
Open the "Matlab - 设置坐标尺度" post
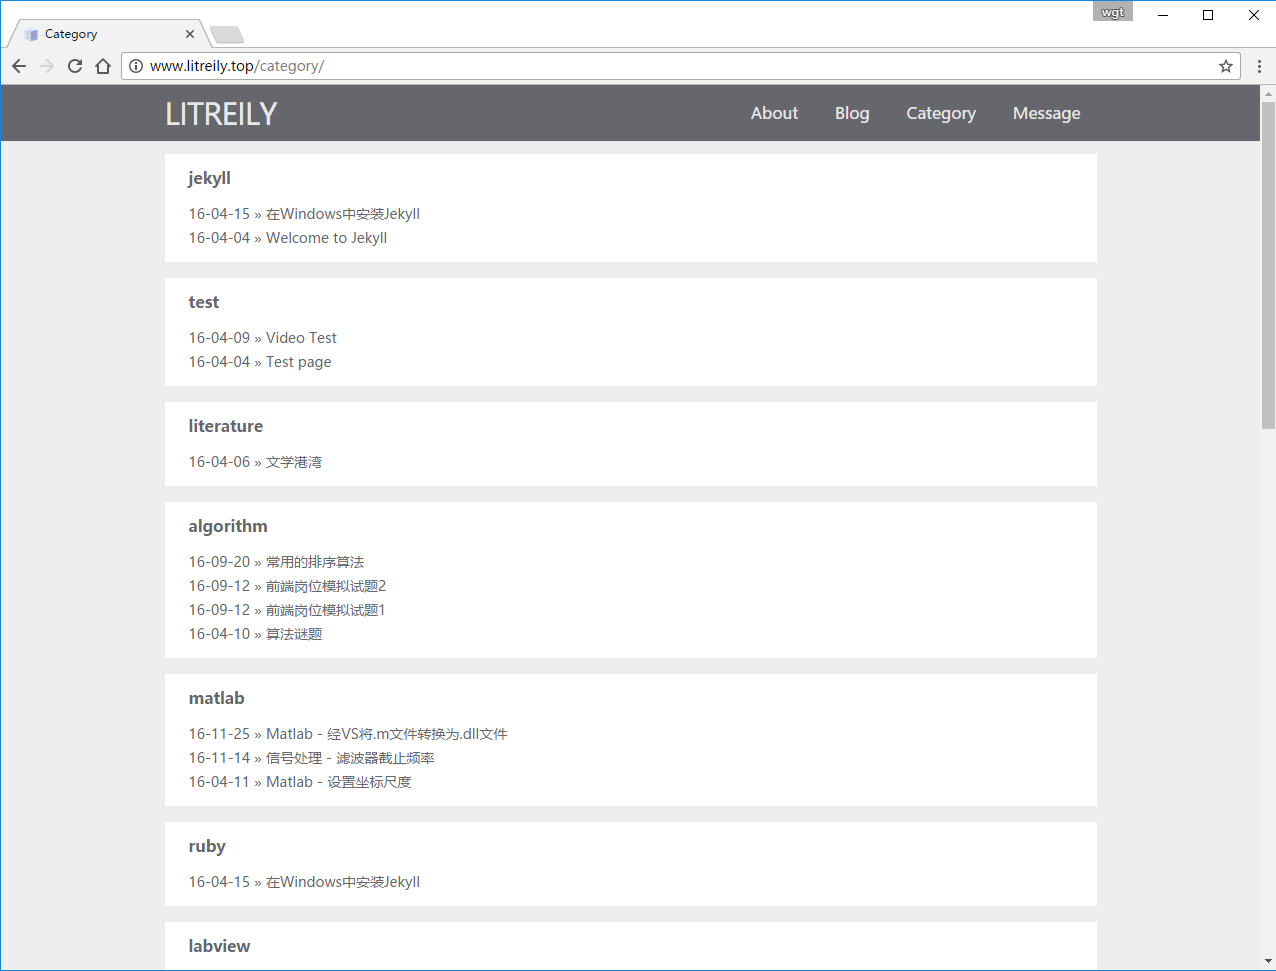tap(339, 782)
